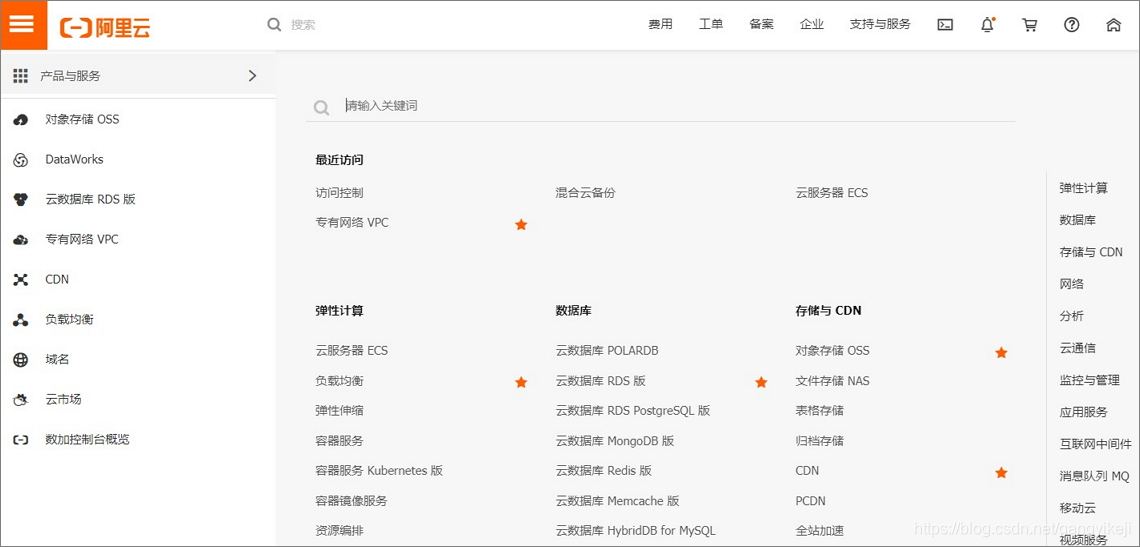Viewport: 1140px width, 547px height.
Task: Click the DataWorks sidebar icon
Action: pos(21,160)
